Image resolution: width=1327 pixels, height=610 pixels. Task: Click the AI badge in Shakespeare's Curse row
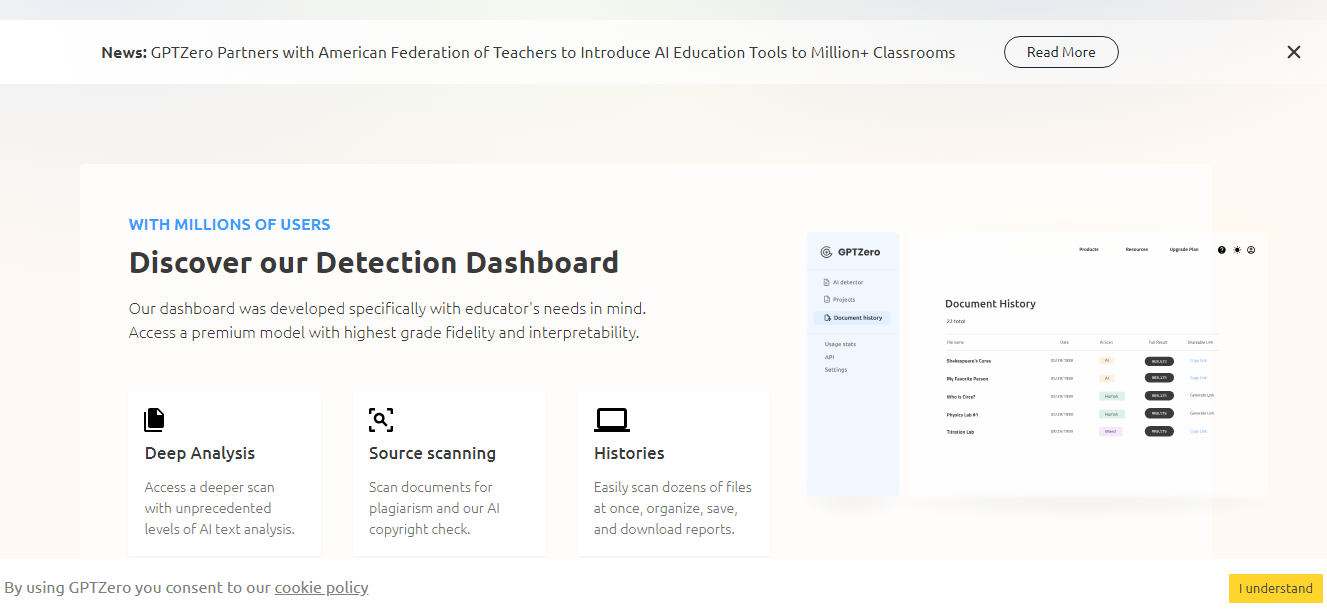point(1106,360)
